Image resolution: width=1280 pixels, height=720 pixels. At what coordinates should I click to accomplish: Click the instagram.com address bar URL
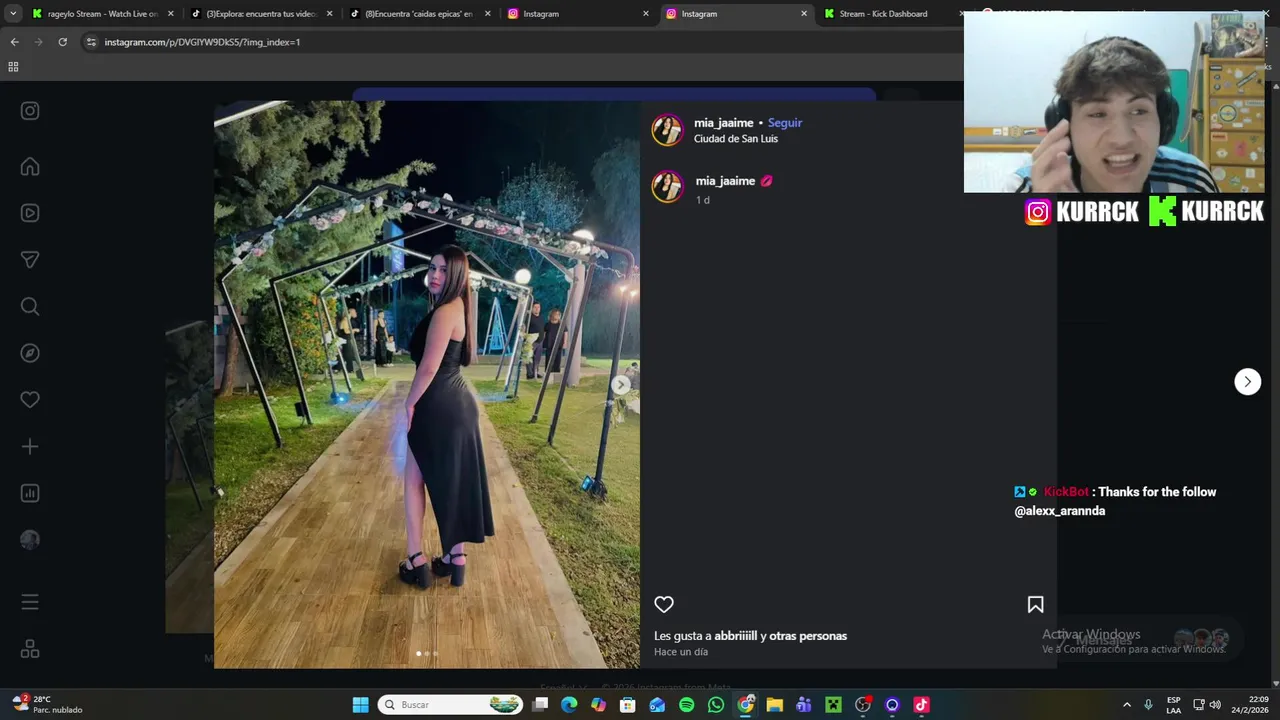pyautogui.click(x=202, y=42)
